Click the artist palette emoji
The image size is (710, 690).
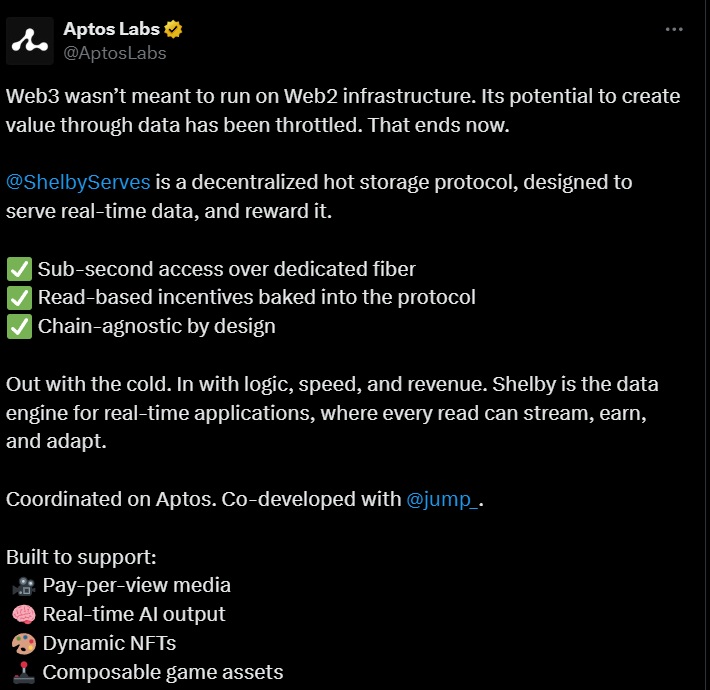(24, 643)
